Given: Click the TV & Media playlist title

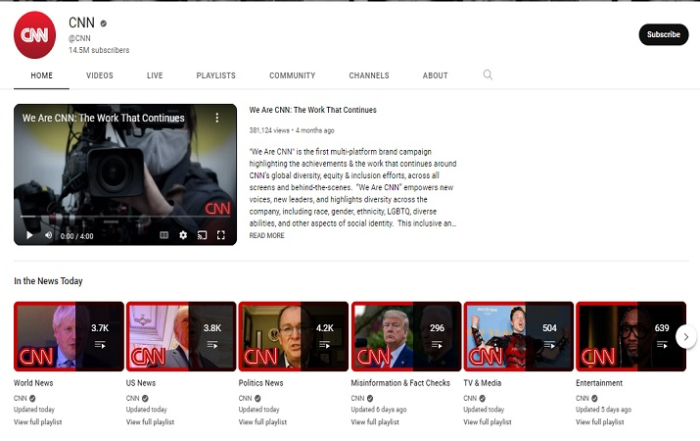Looking at the screenshot, I should click(x=482, y=383).
